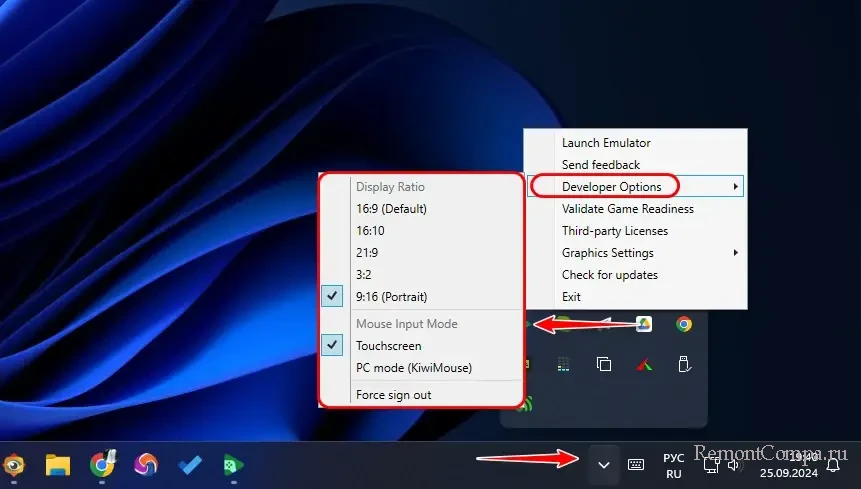Open Microsoft To Do from the taskbar
The image size is (861, 489).
[190, 464]
